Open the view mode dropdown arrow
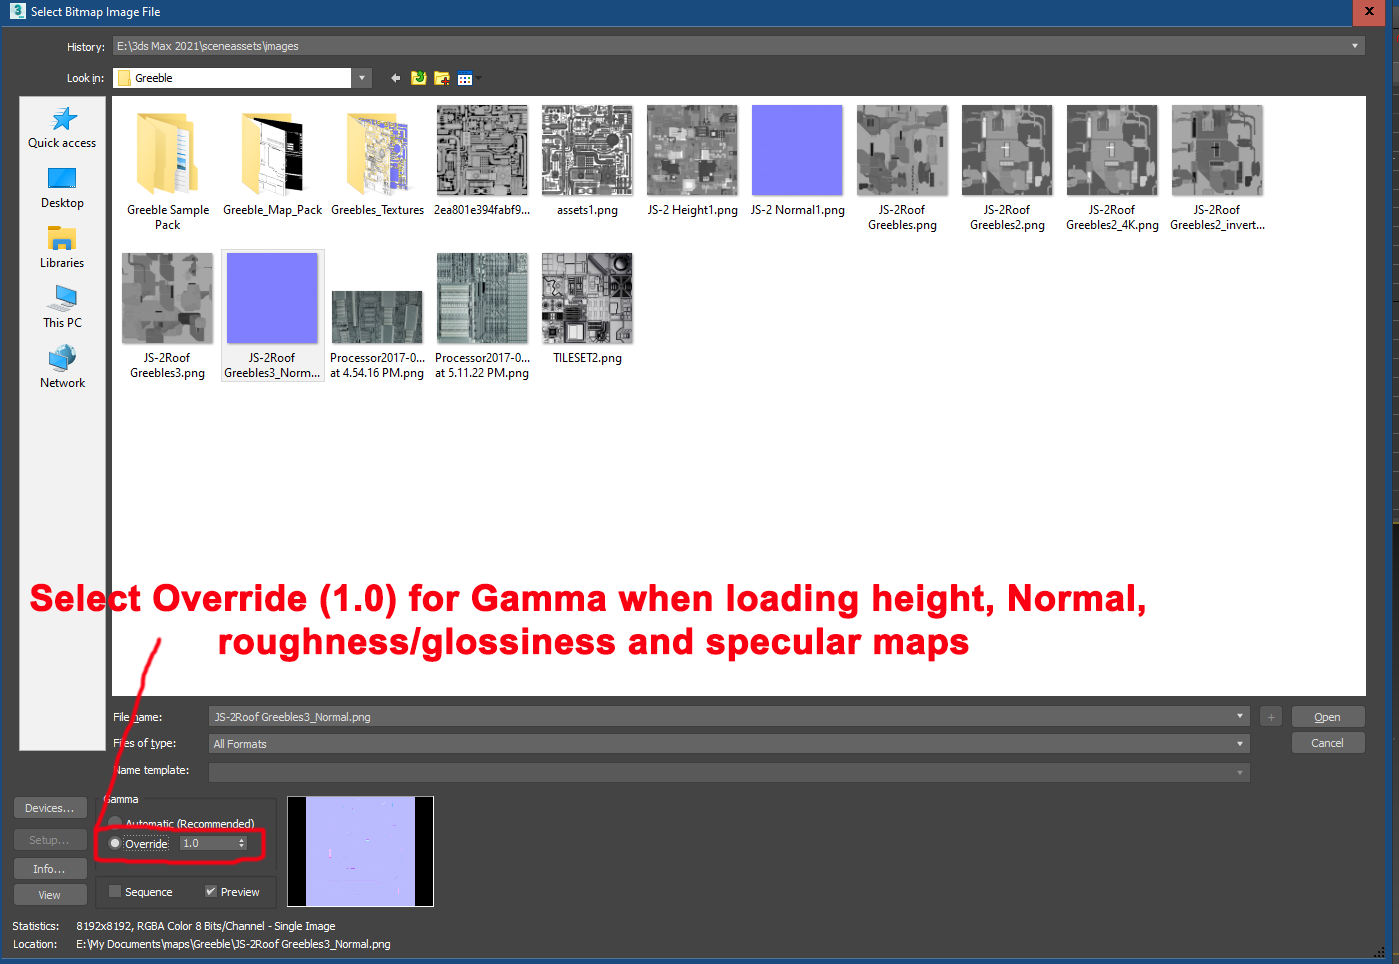 click(x=477, y=77)
